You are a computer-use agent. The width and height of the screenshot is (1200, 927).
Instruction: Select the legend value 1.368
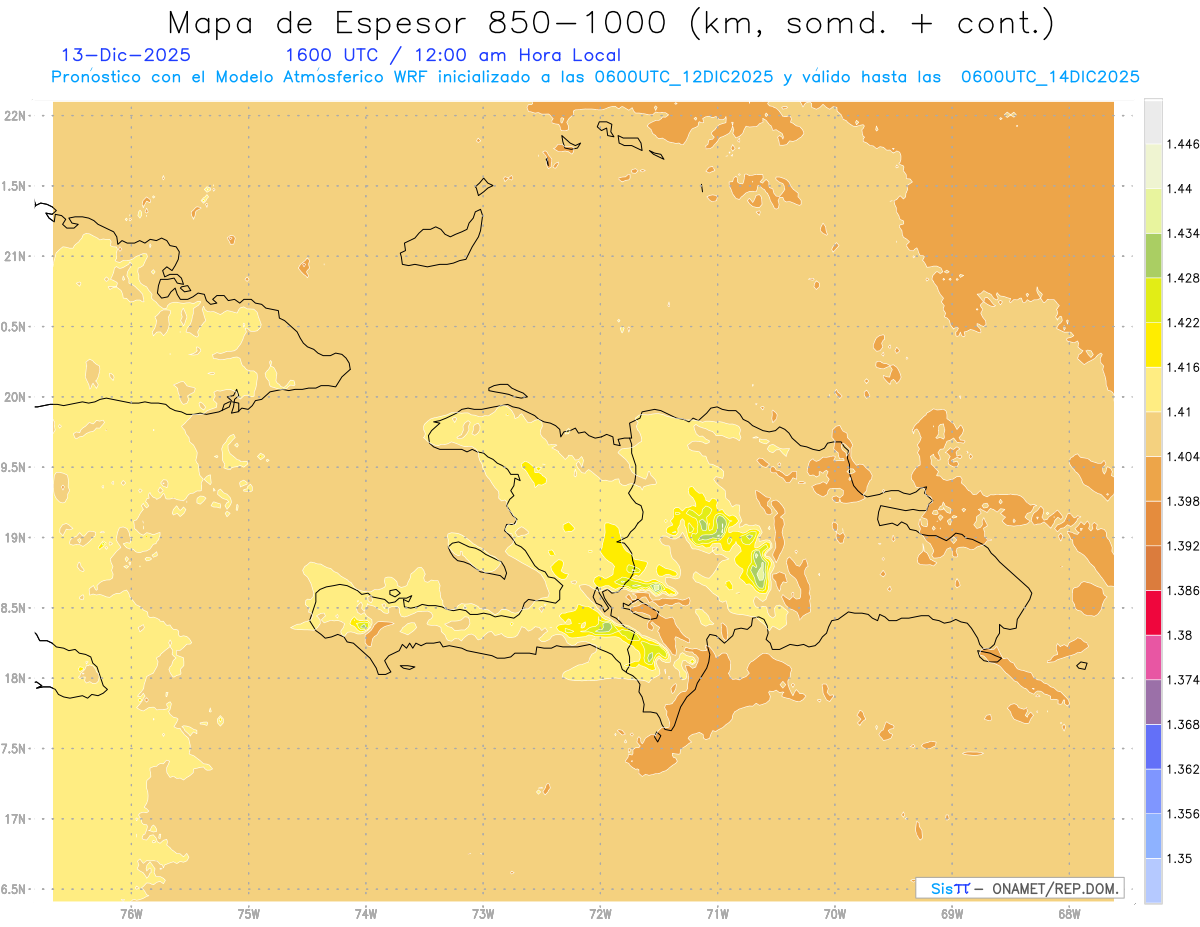(1184, 724)
